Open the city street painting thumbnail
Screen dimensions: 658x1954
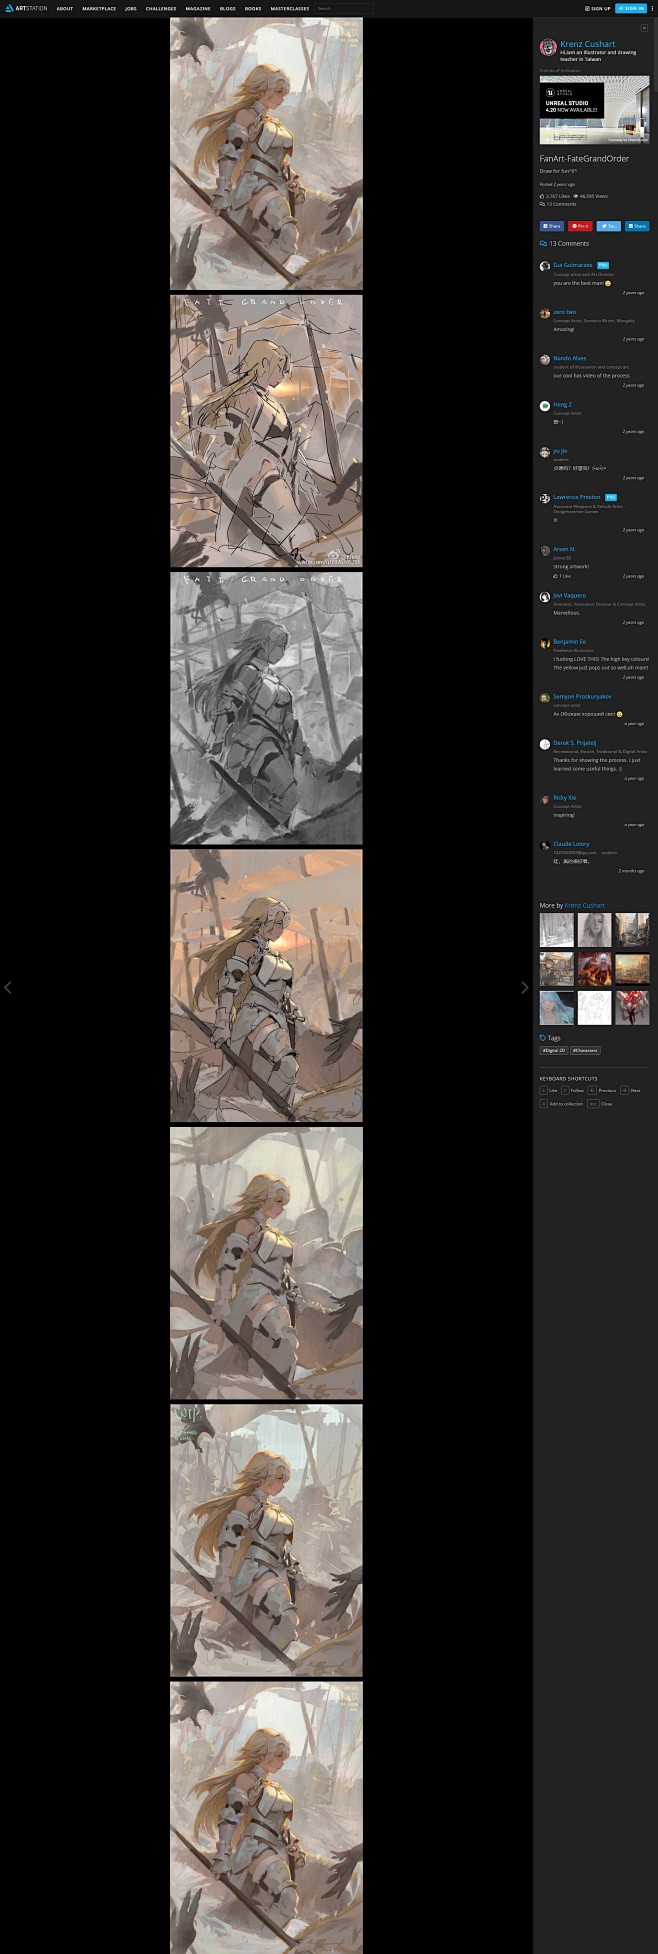coord(632,930)
